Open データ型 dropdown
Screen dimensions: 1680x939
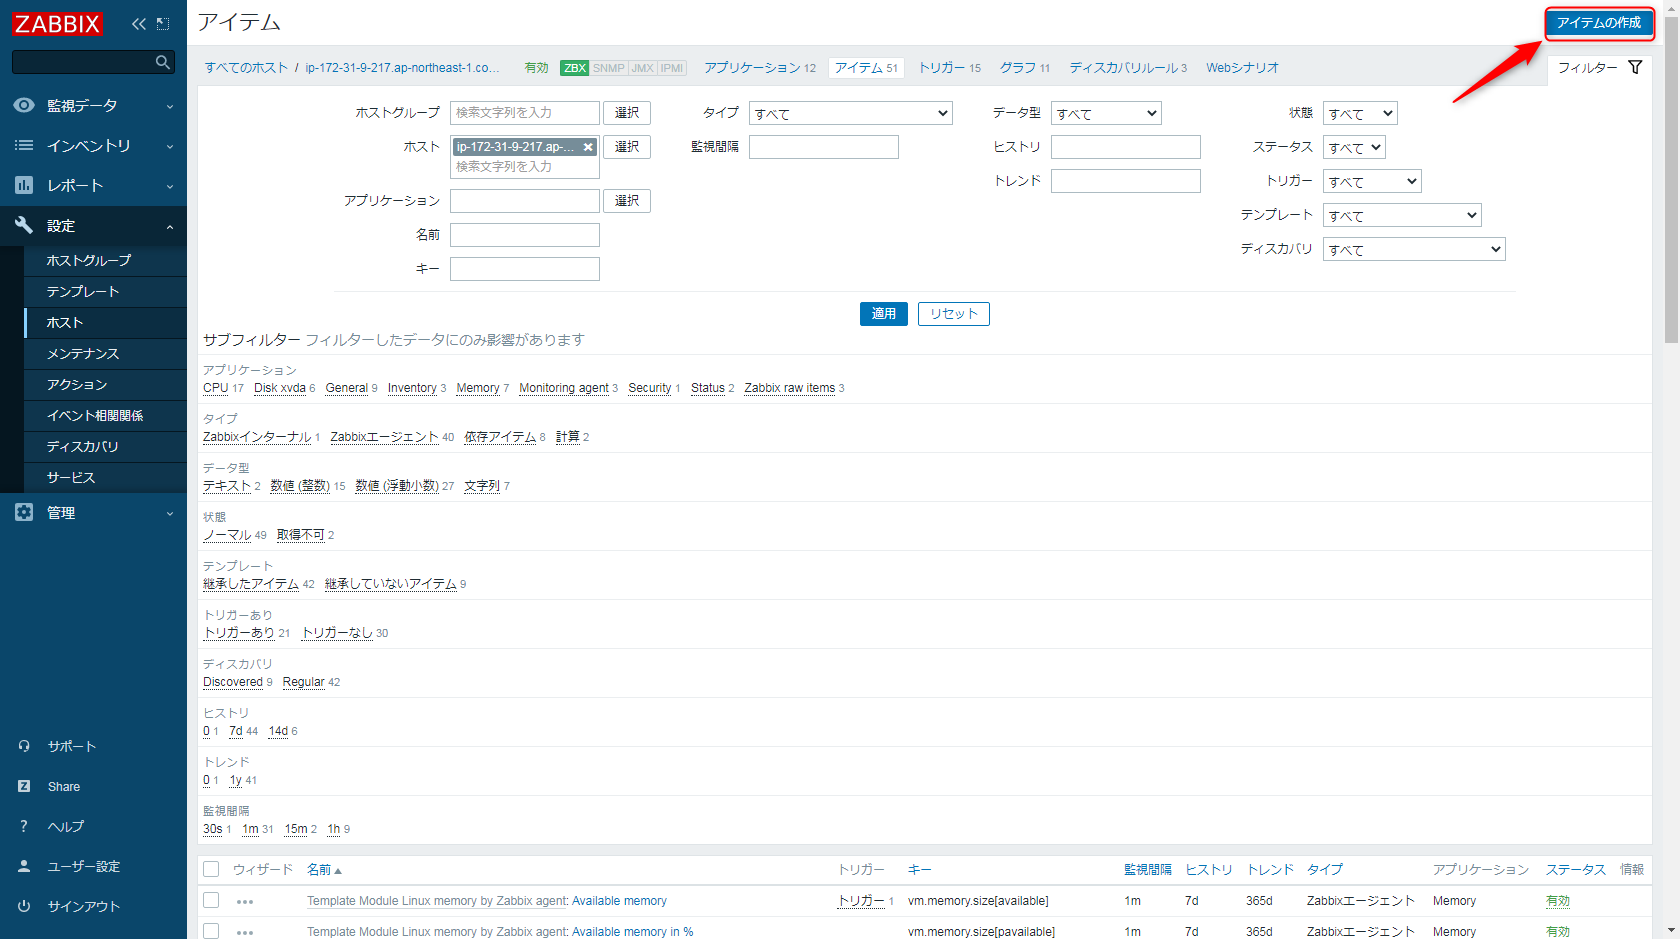click(1106, 113)
